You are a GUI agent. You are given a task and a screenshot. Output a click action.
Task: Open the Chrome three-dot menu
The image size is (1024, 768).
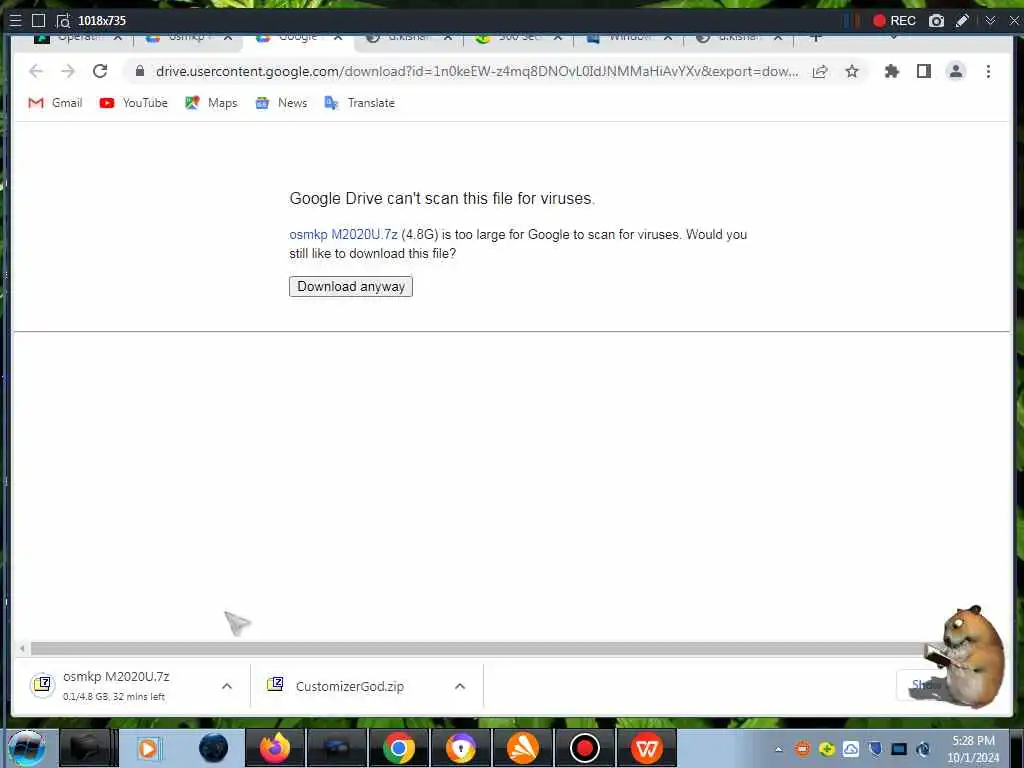988,71
